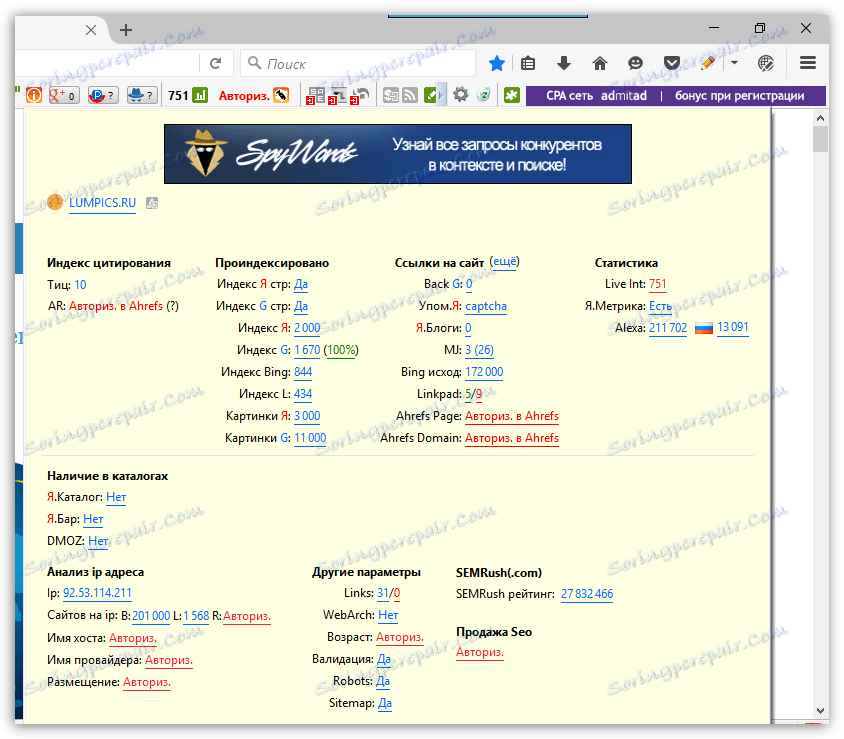The image size is (844, 739).
Task: Open the admitad CPA network banner
Action: 676,96
